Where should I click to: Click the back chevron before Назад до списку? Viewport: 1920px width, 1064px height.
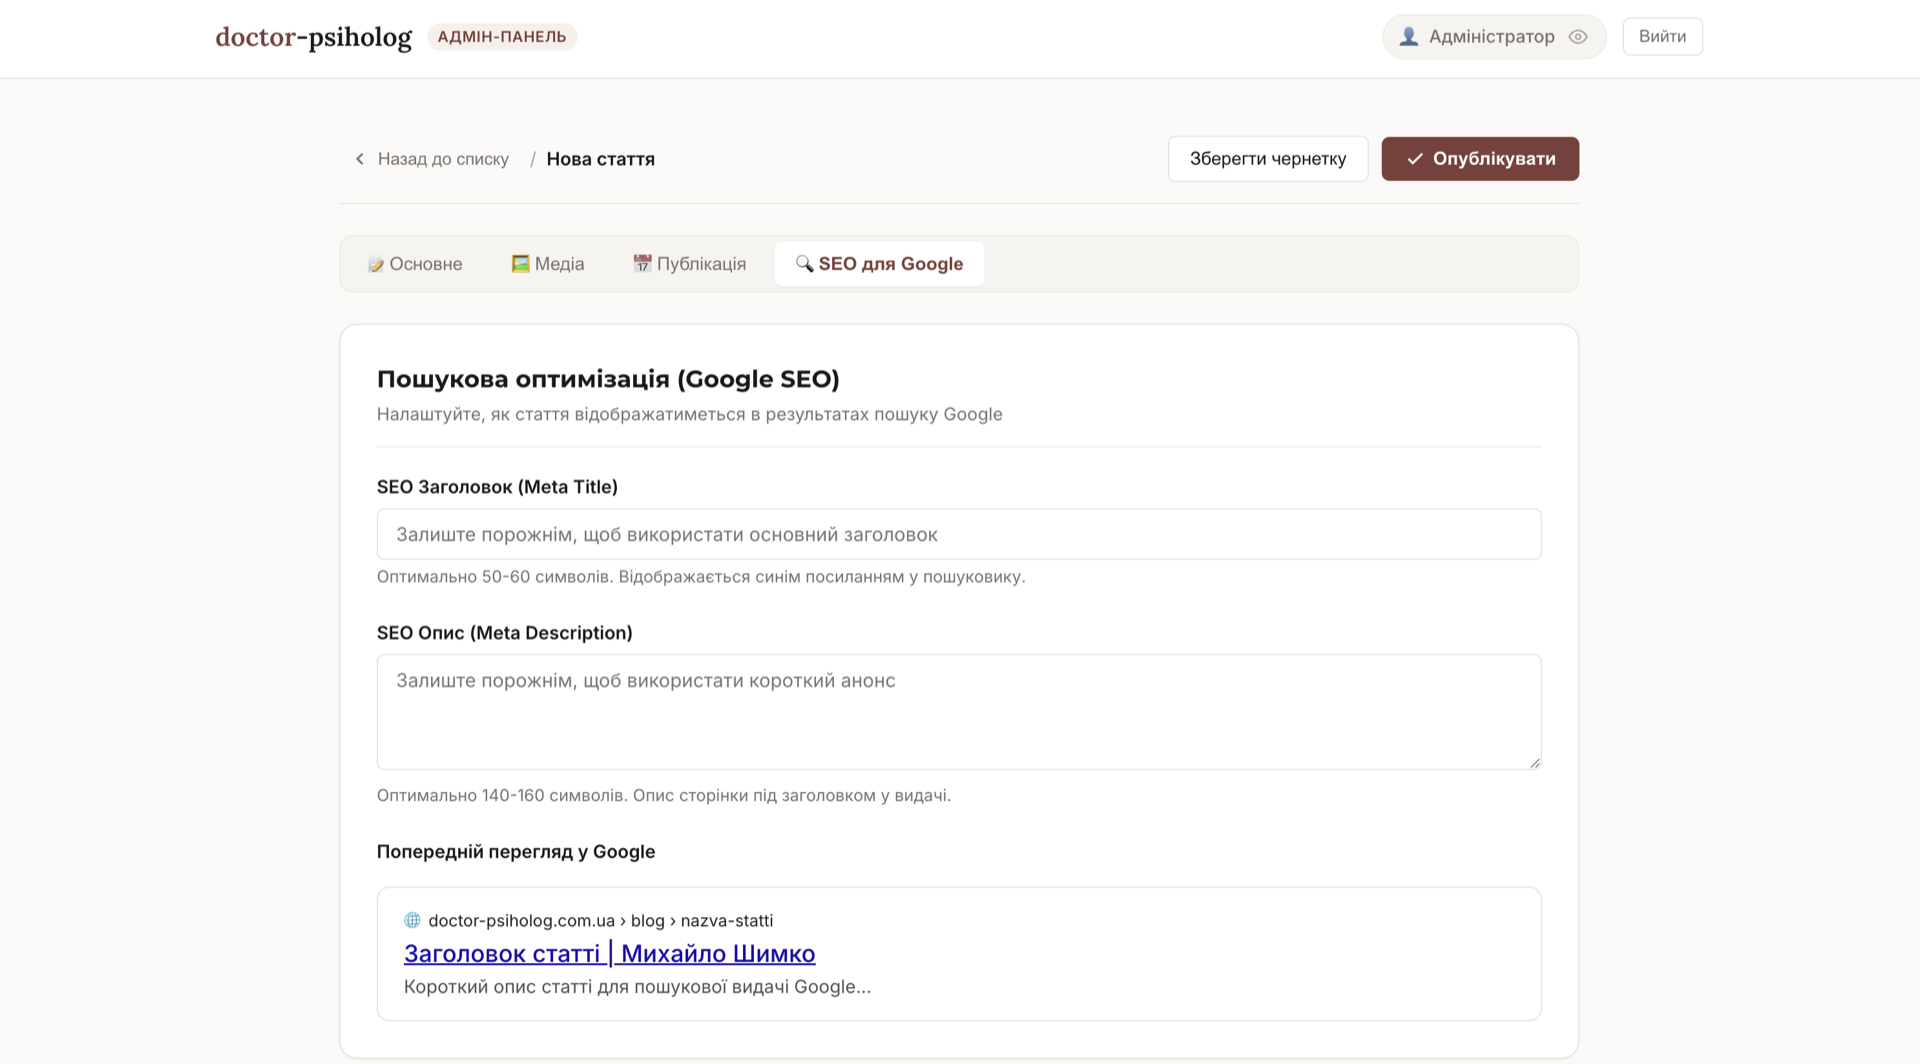coord(360,159)
